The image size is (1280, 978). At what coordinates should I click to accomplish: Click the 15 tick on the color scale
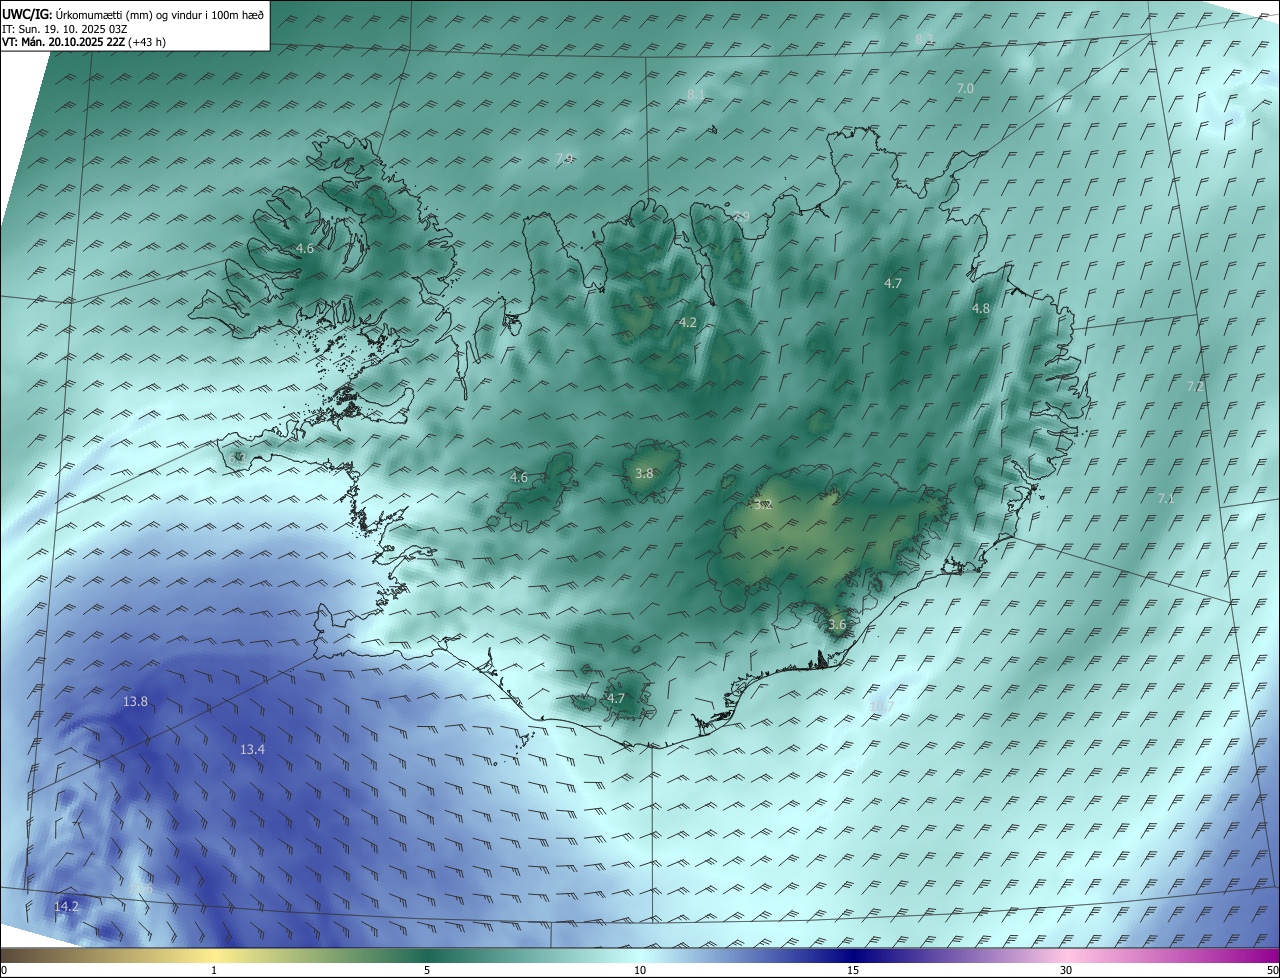coord(853,970)
